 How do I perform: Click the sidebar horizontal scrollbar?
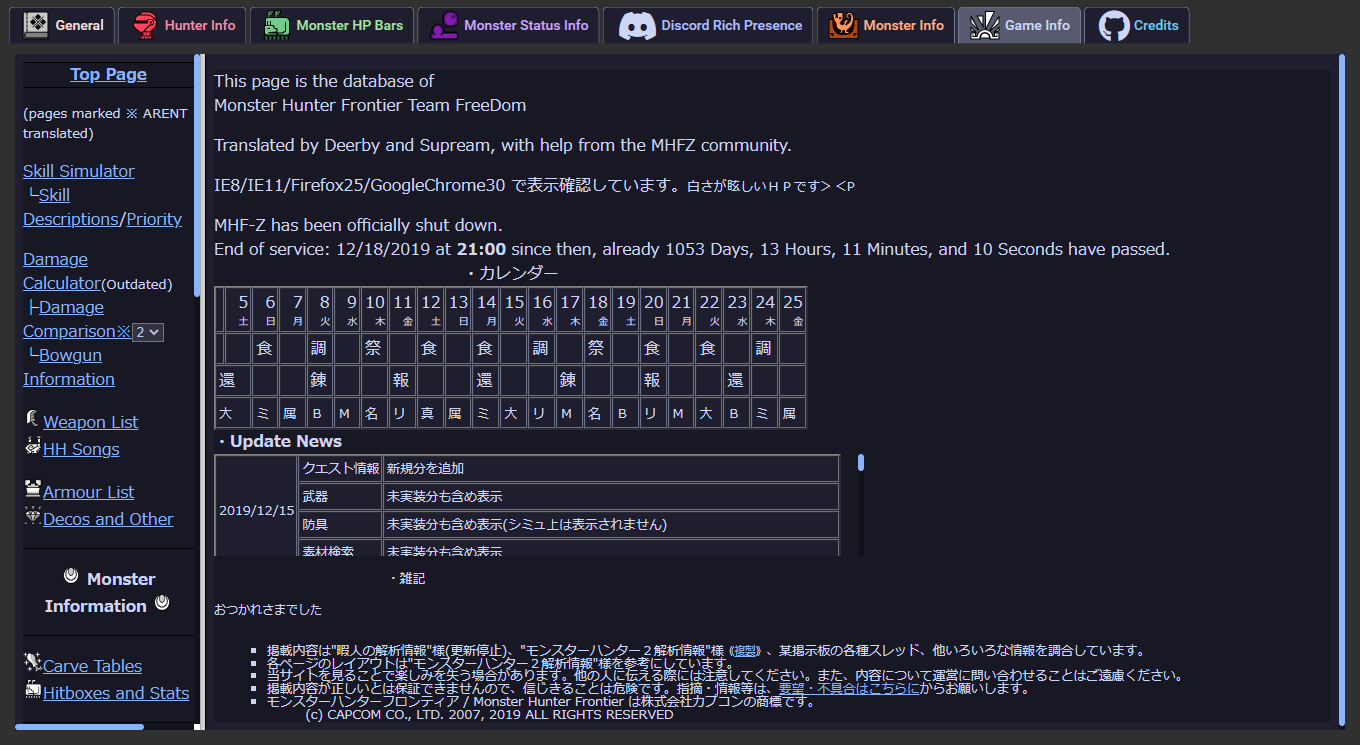point(79,727)
